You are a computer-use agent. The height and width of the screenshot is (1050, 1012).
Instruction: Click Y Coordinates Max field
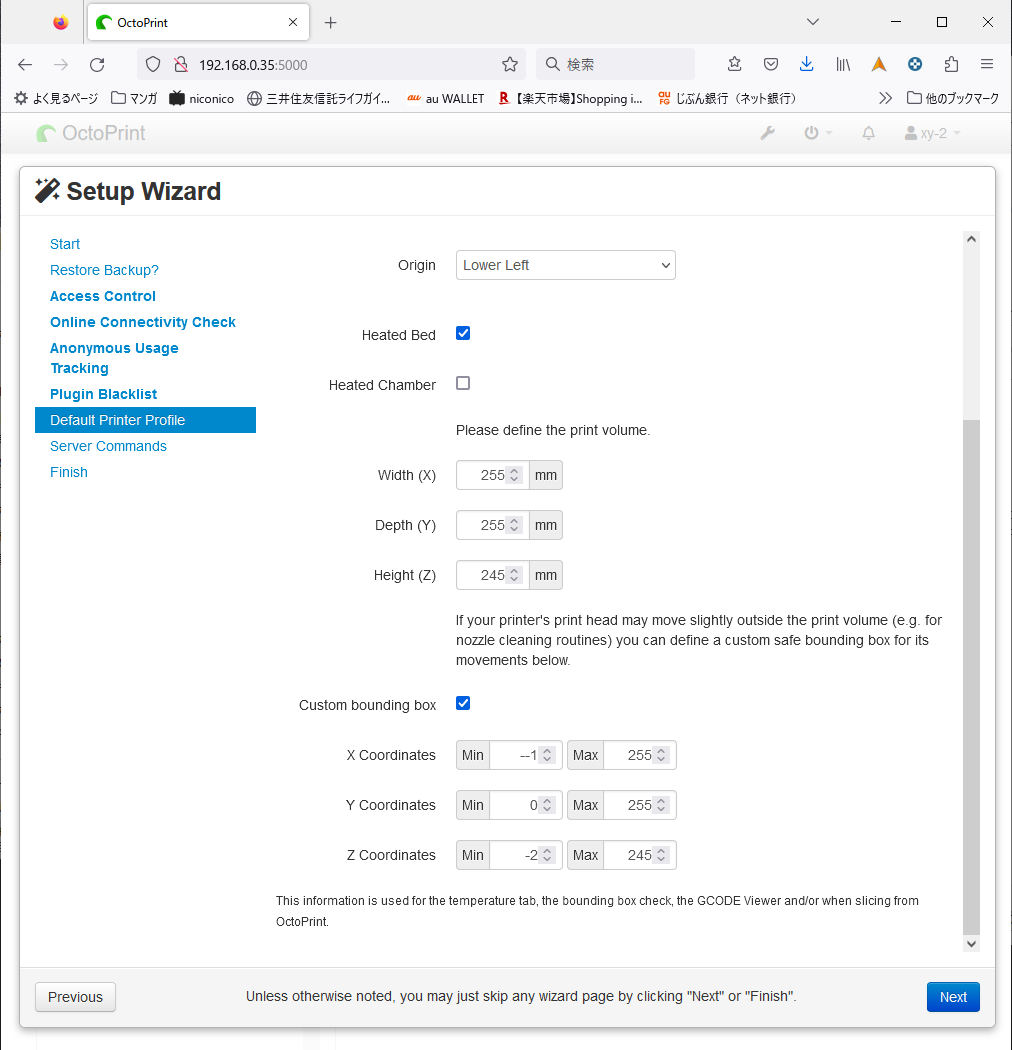(640, 806)
